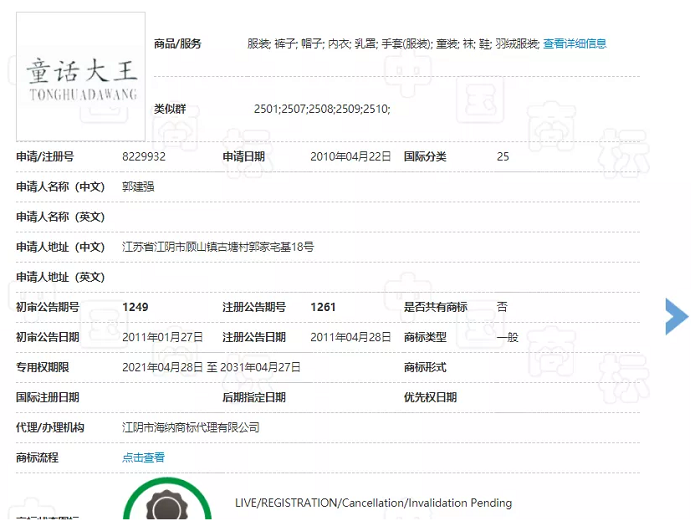Viewport: 700px width, 526px height.
Task: Click the 初审公告日期 label
Action: pos(48,337)
